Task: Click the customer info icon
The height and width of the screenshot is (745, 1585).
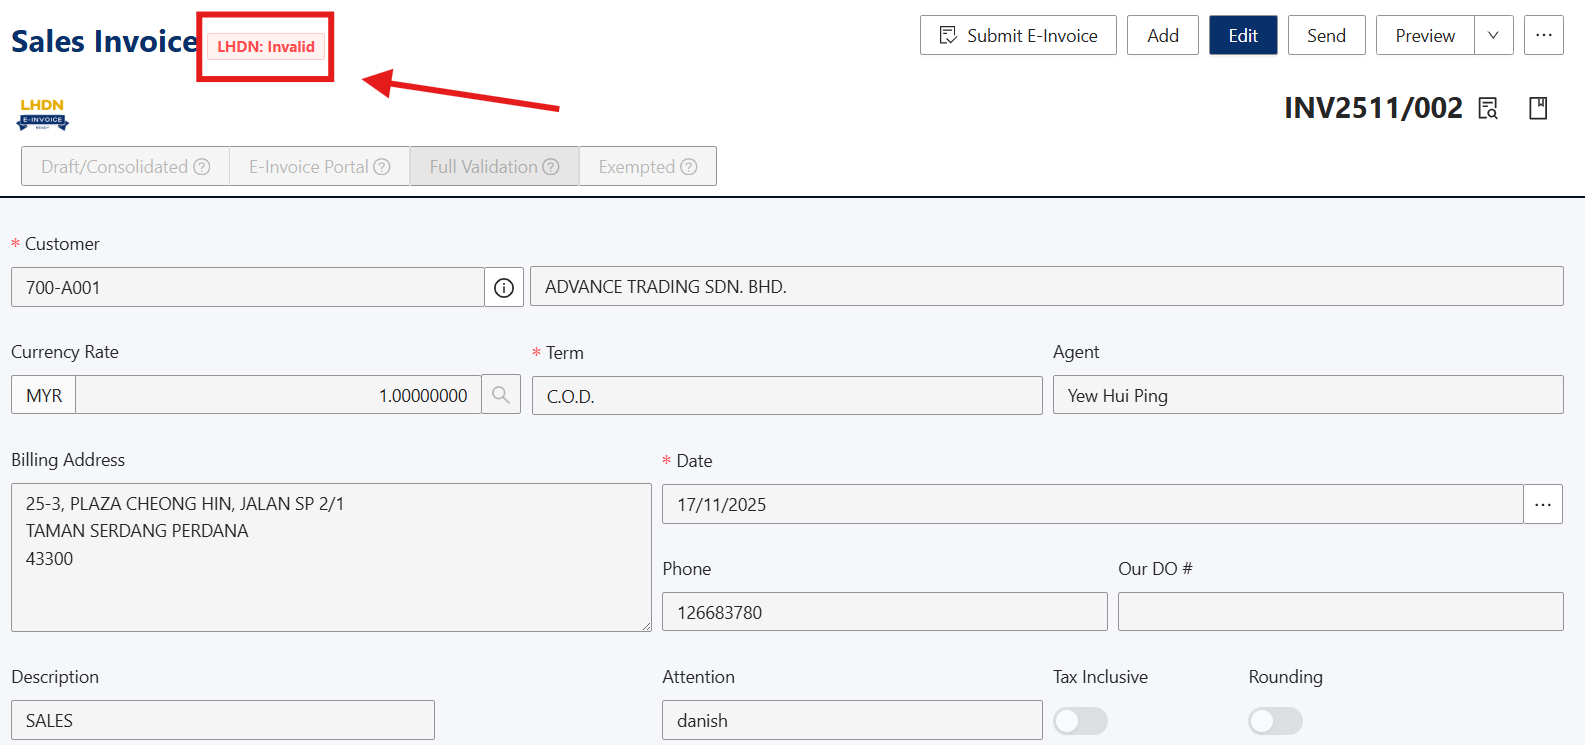Action: [x=504, y=288]
